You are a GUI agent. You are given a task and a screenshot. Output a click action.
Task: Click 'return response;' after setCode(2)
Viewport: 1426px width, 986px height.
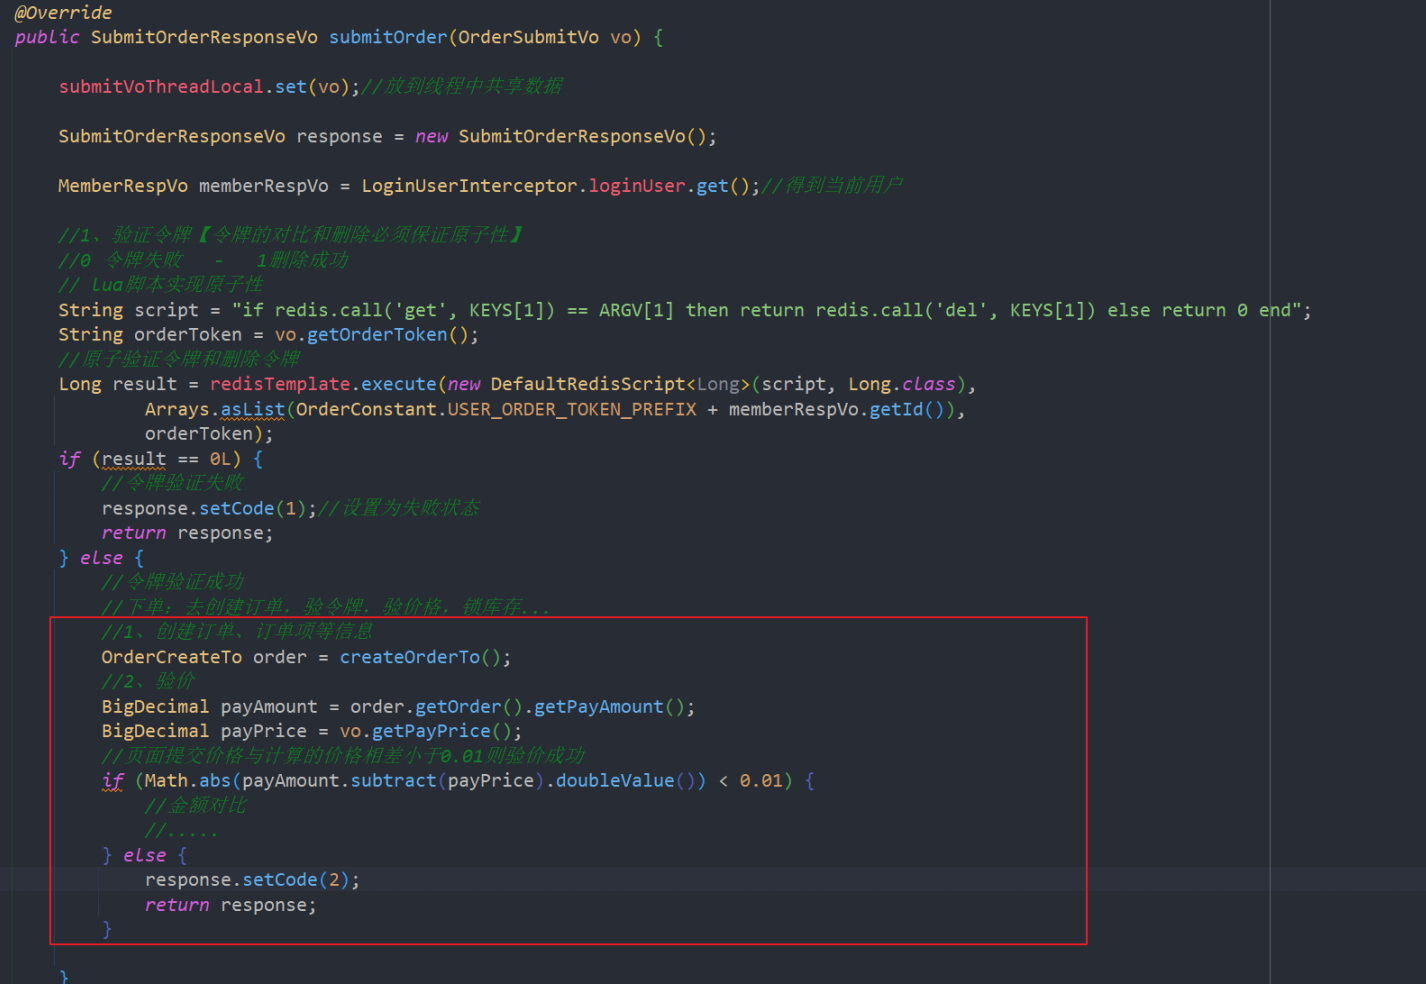(230, 905)
